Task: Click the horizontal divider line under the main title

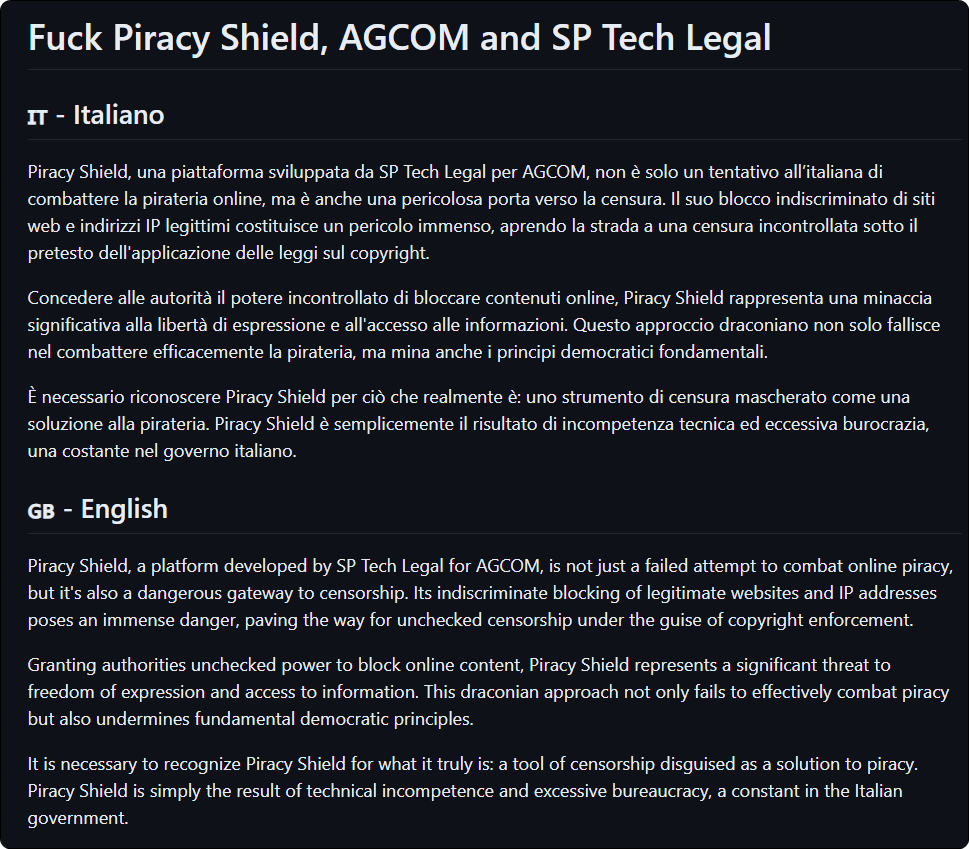Action: click(x=494, y=70)
